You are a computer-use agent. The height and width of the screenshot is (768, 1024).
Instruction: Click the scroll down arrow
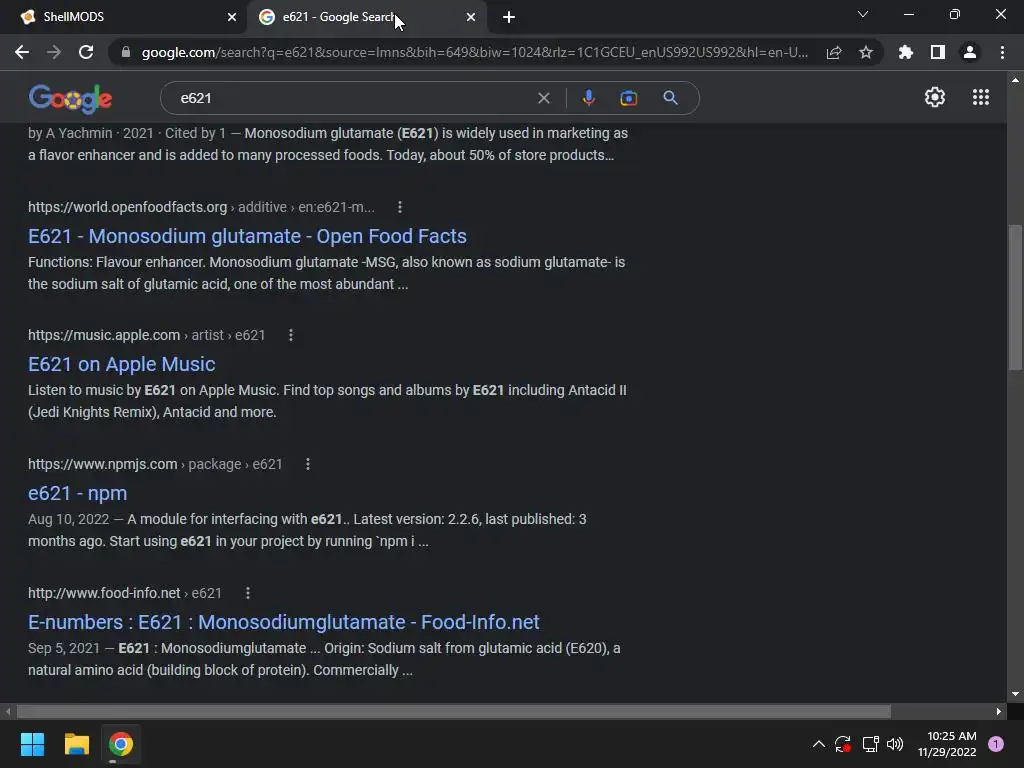(1015, 694)
